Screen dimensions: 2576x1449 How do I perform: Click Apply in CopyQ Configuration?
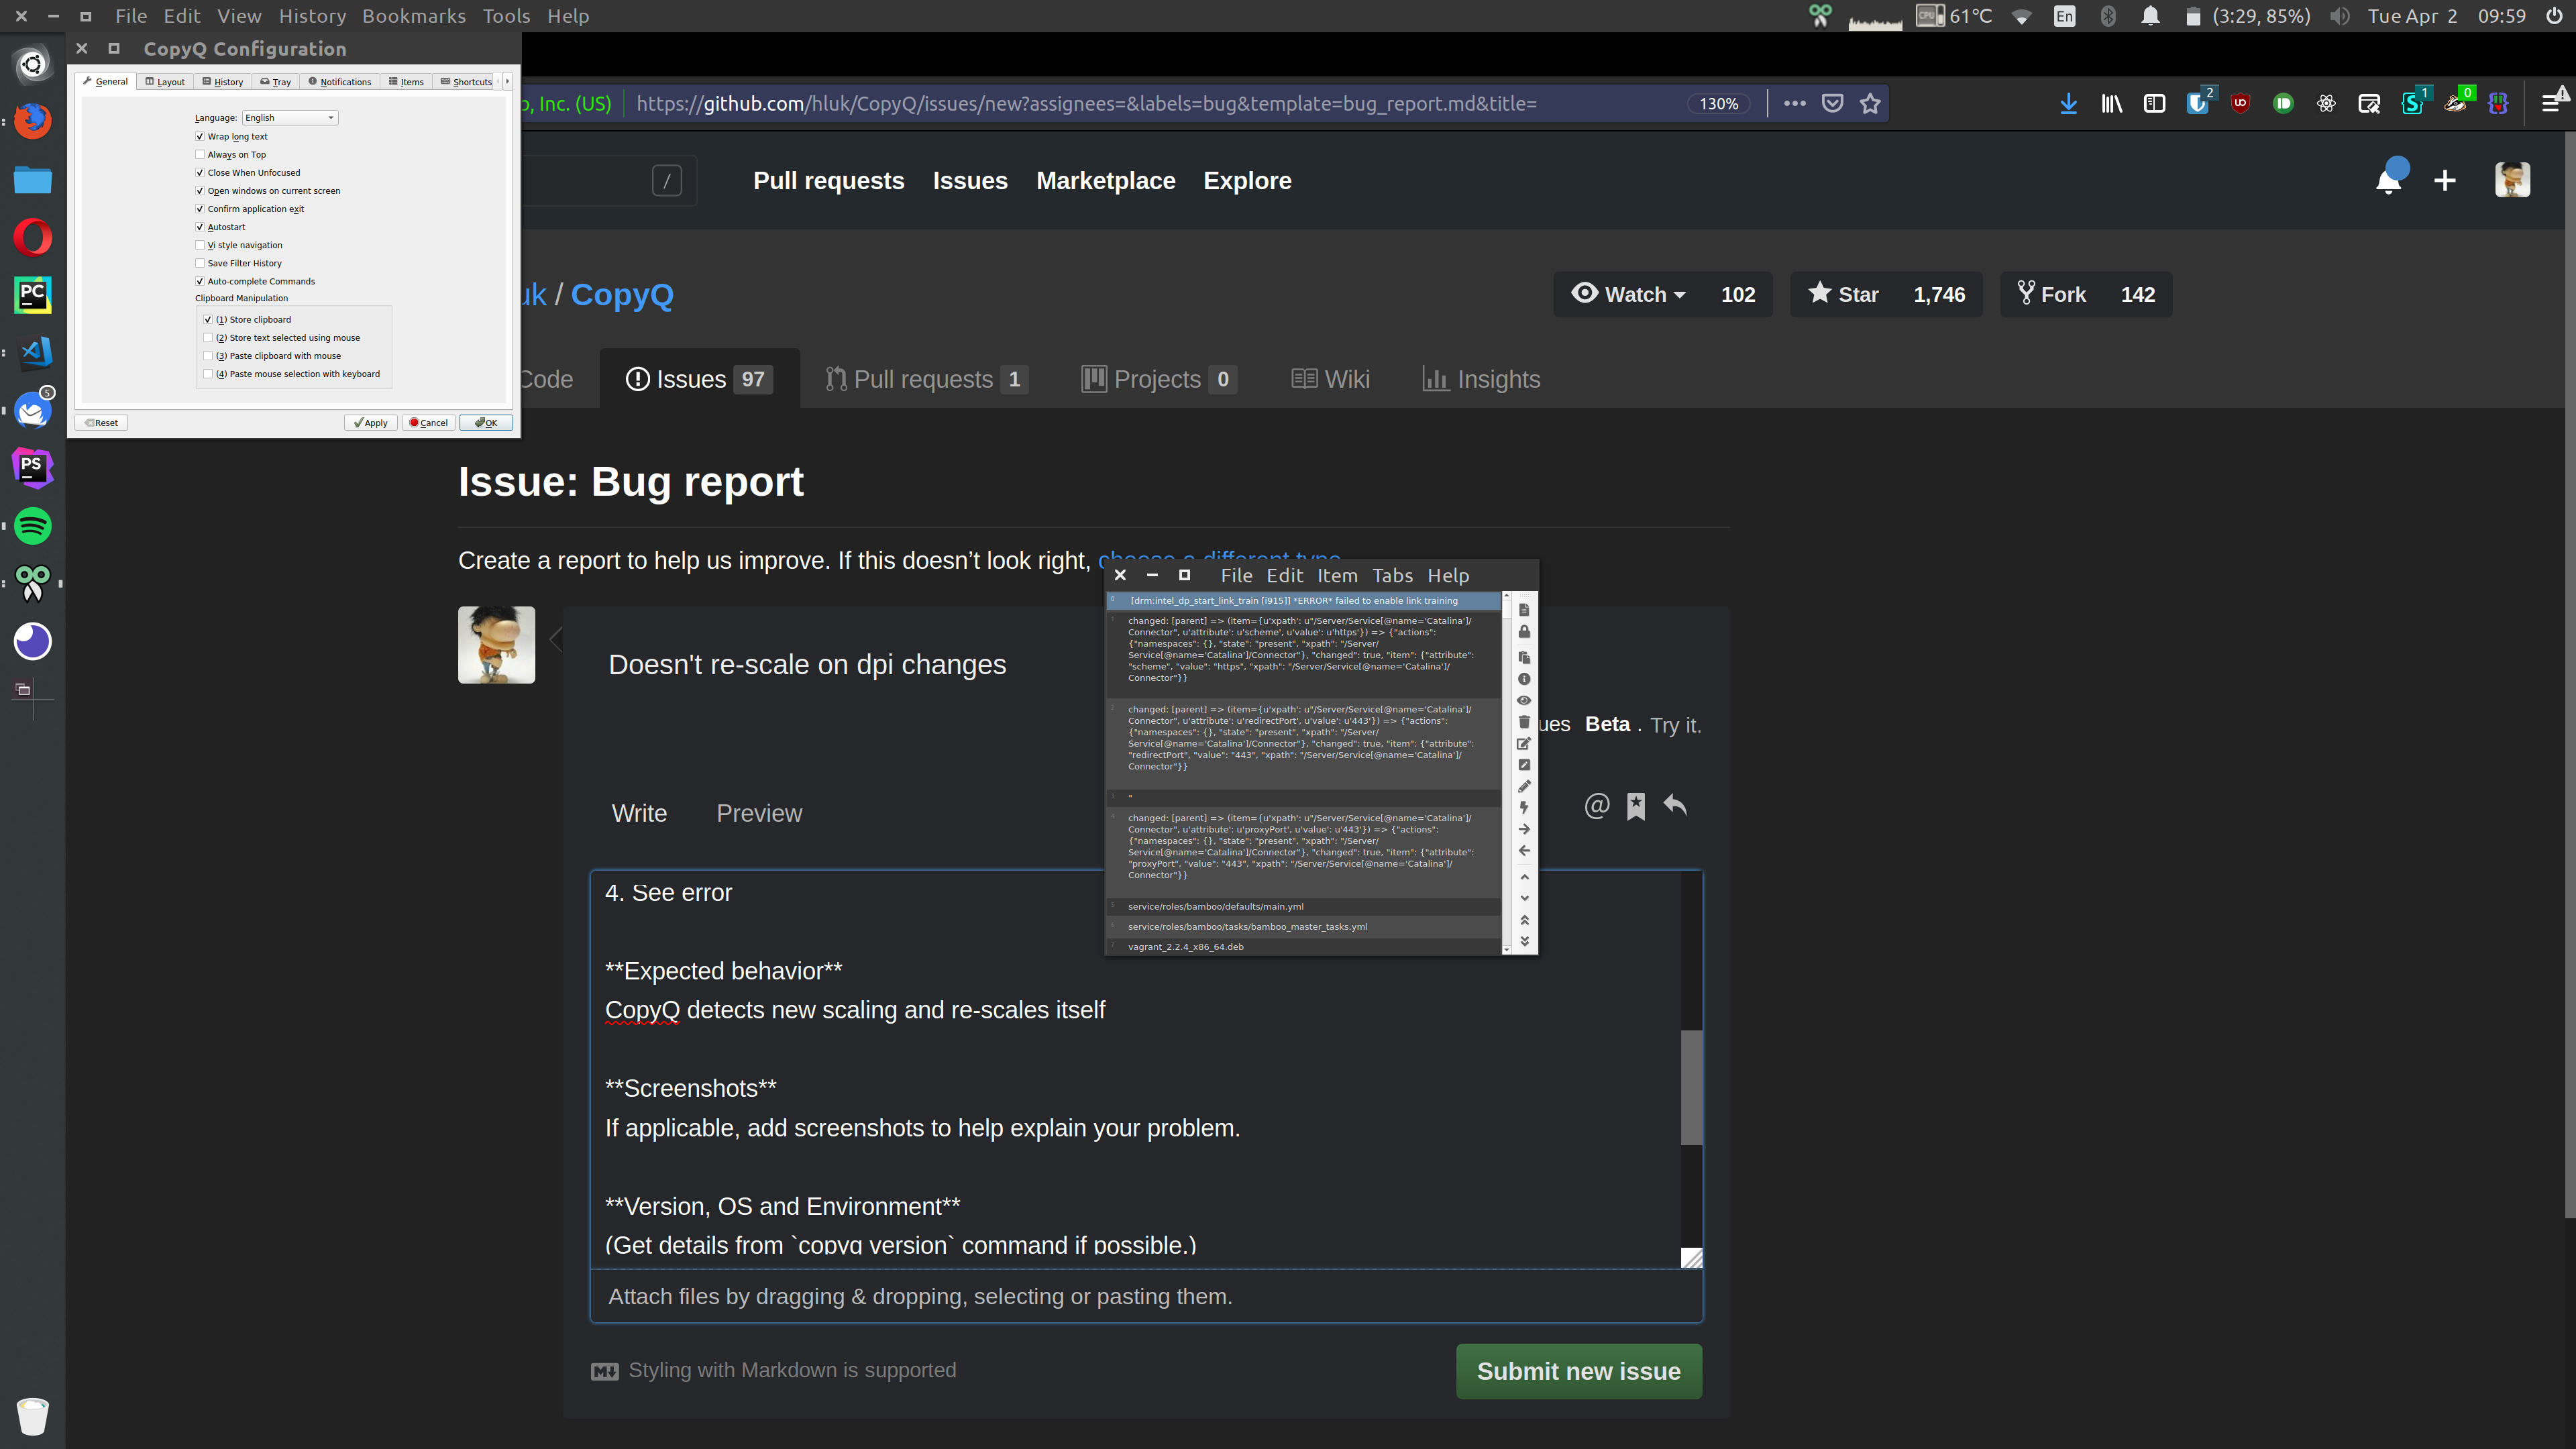click(371, 423)
